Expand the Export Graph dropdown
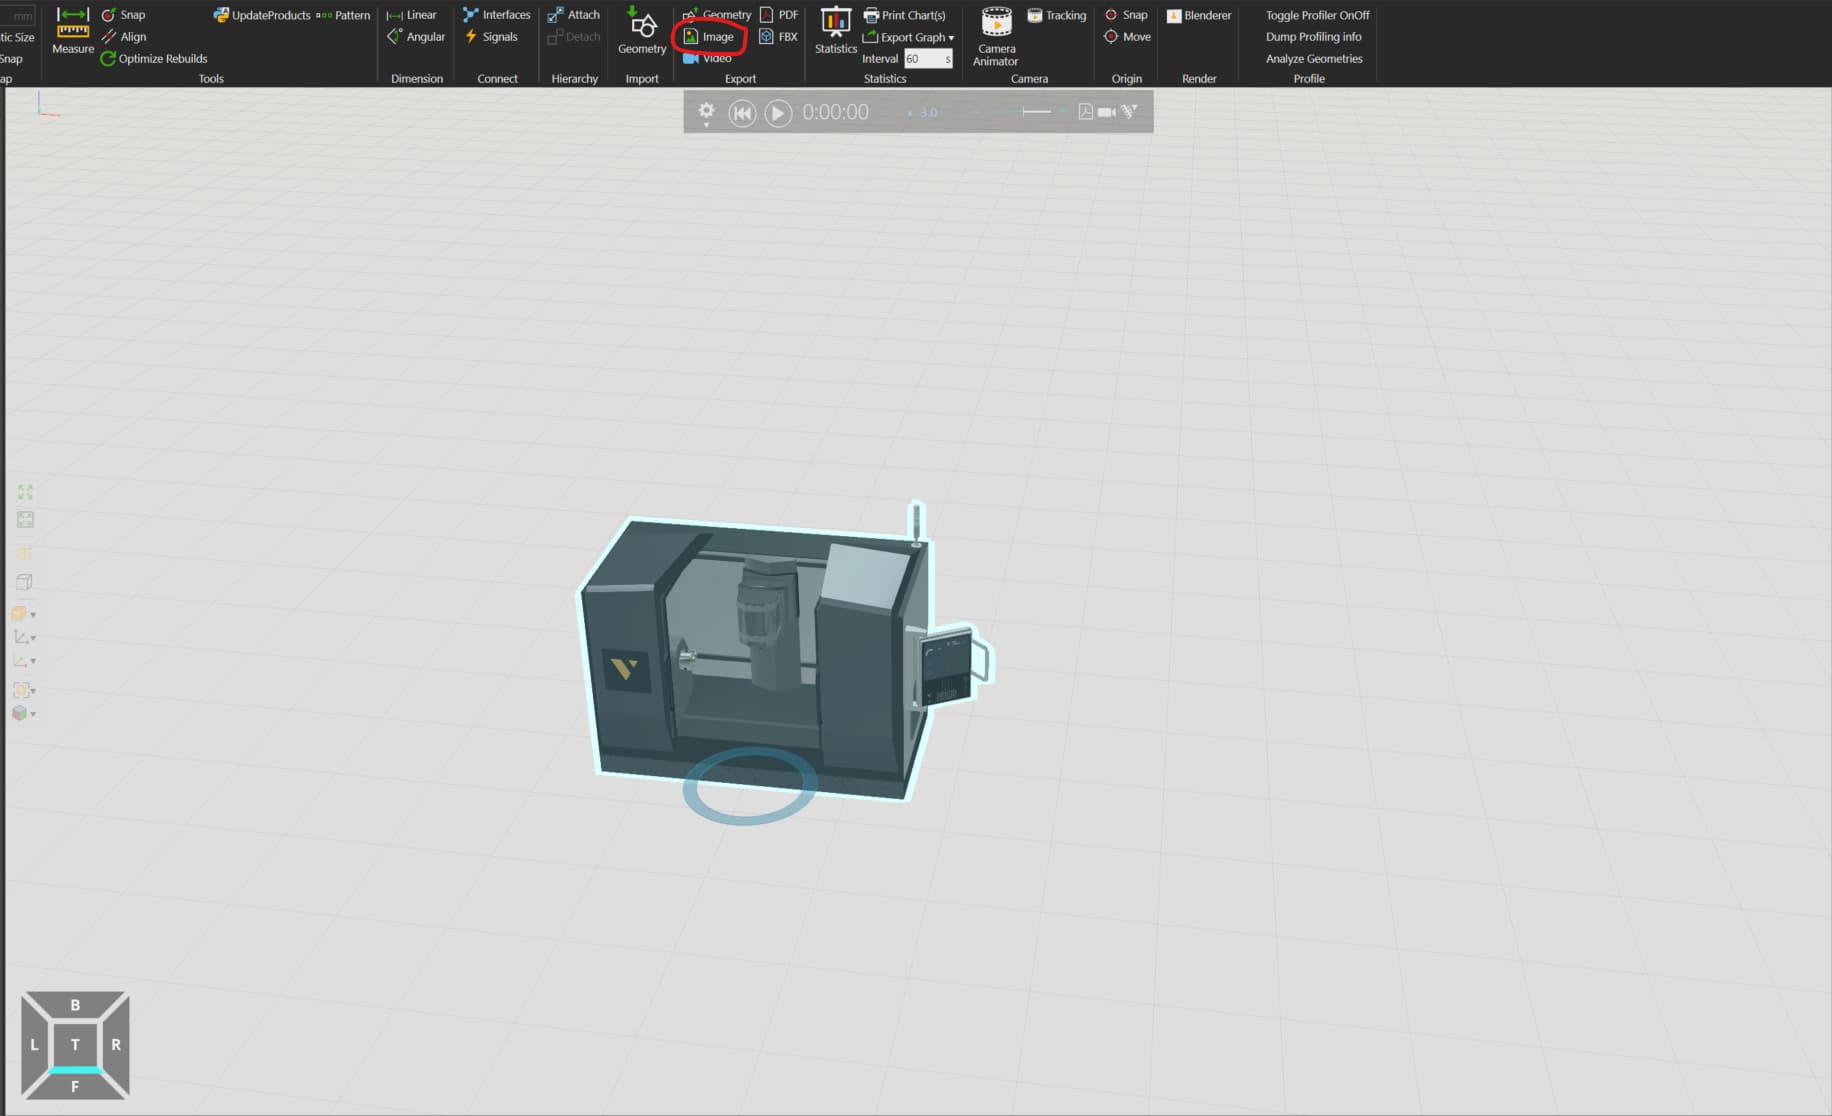Screen dimensions: 1832x1116 (950, 38)
